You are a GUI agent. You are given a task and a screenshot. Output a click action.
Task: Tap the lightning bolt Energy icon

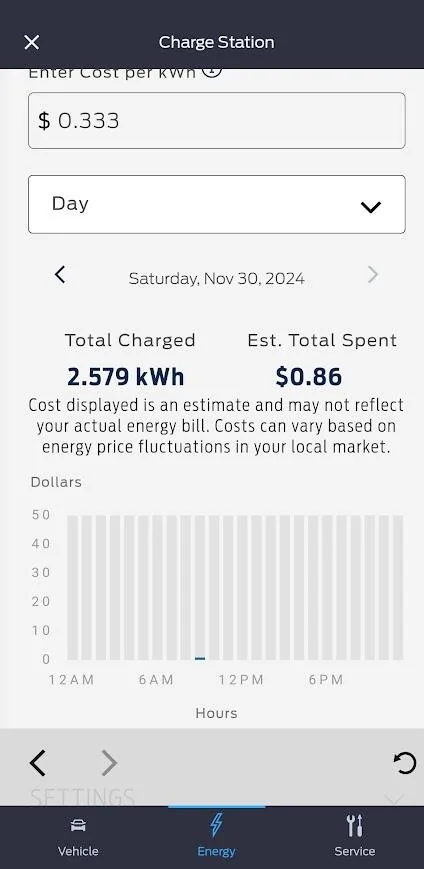coord(216,825)
